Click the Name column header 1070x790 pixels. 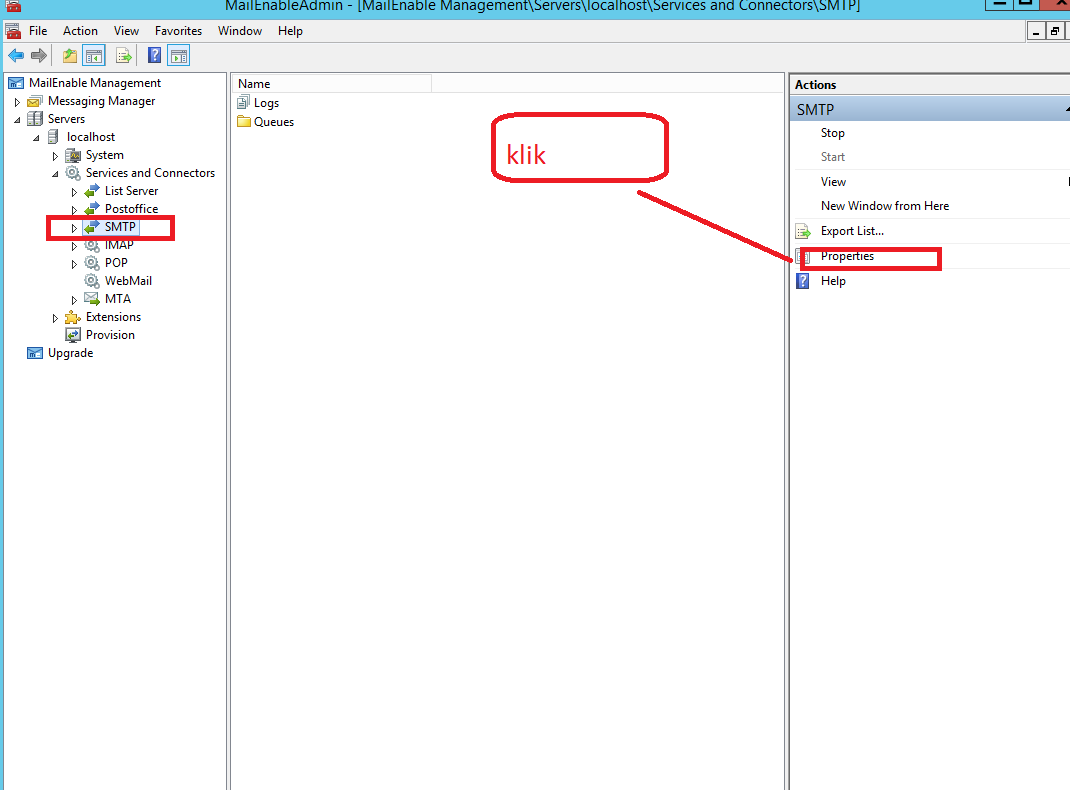point(332,84)
